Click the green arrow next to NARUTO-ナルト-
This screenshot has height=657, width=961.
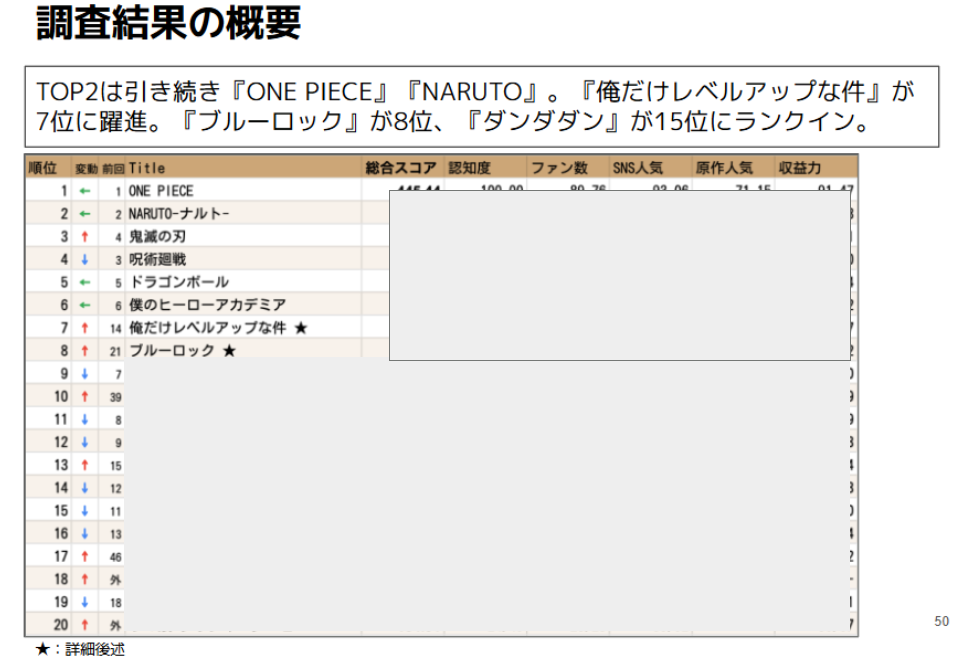point(85,213)
